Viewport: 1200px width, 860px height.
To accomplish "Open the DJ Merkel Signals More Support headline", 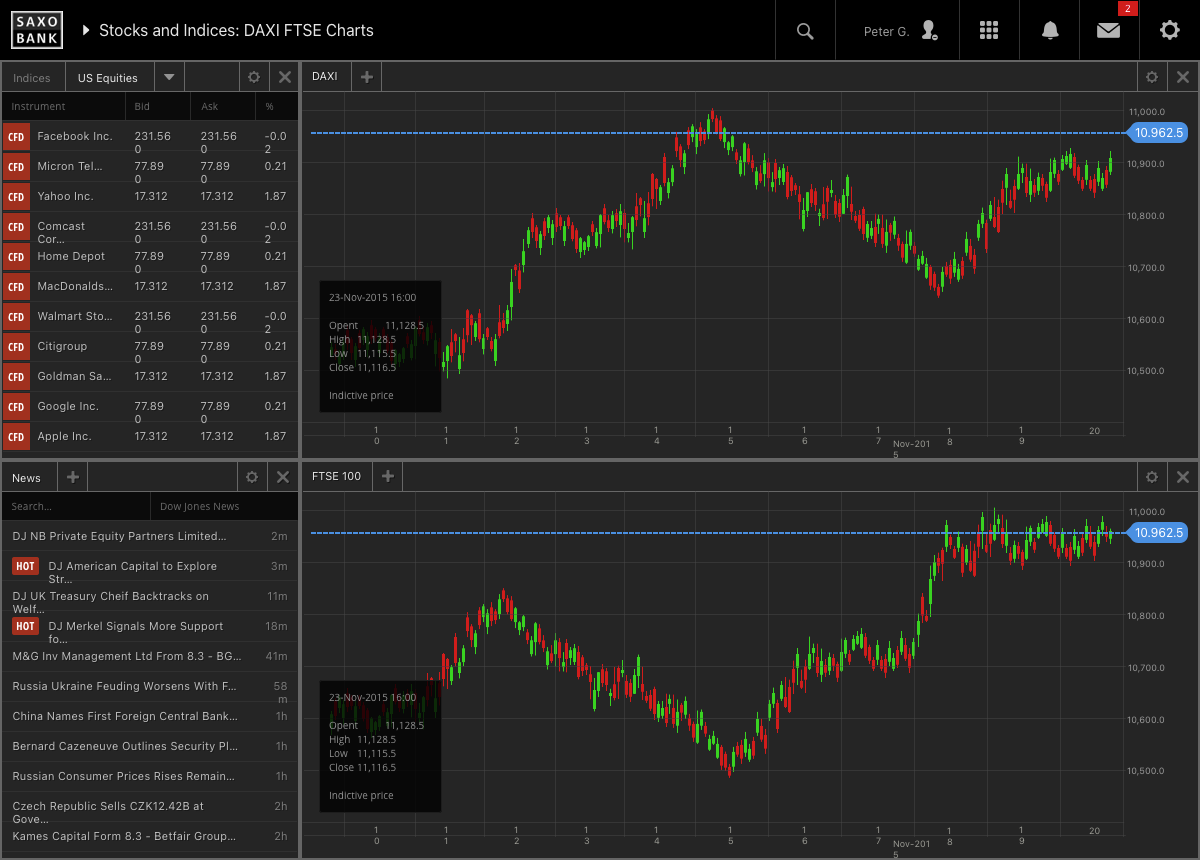I will pyautogui.click(x=135, y=627).
